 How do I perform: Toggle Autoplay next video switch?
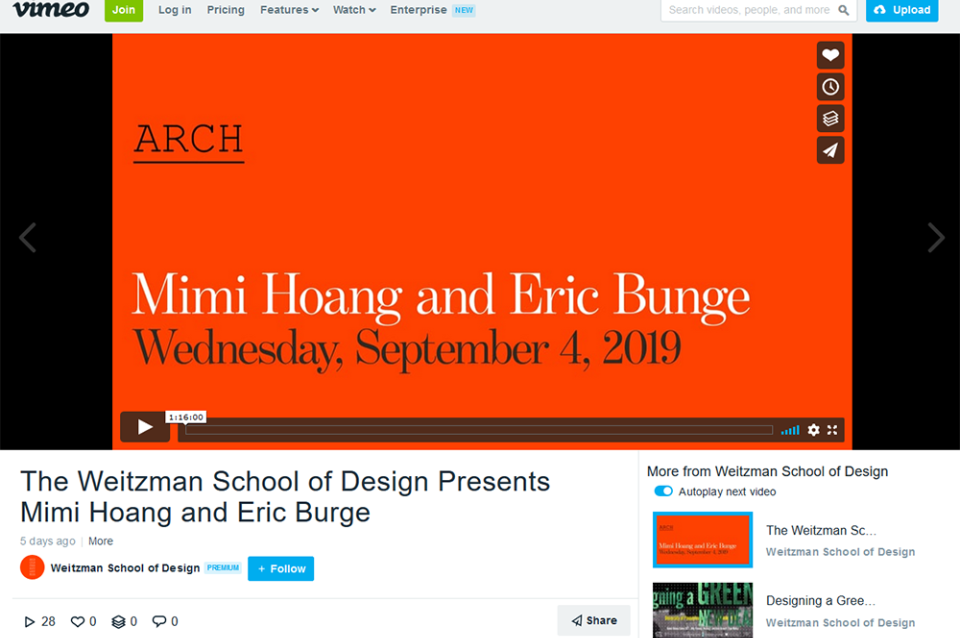663,491
